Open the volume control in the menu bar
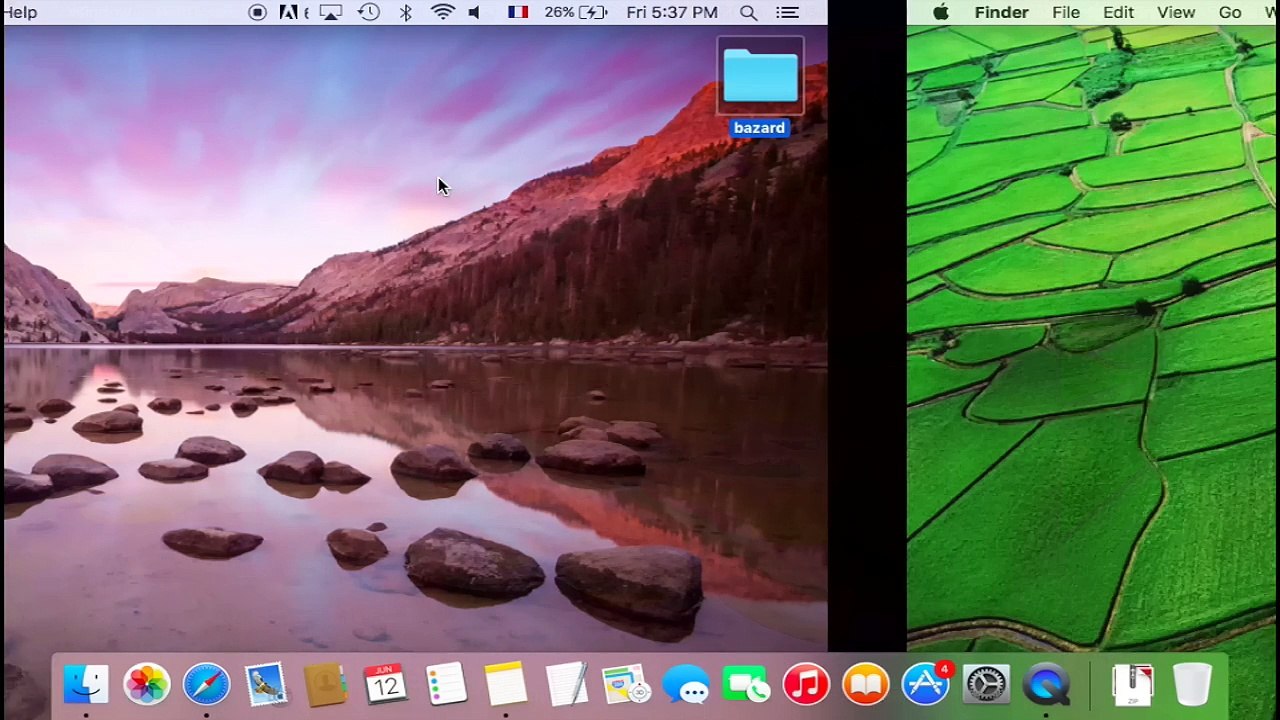Viewport: 1280px width, 720px height. tap(475, 12)
